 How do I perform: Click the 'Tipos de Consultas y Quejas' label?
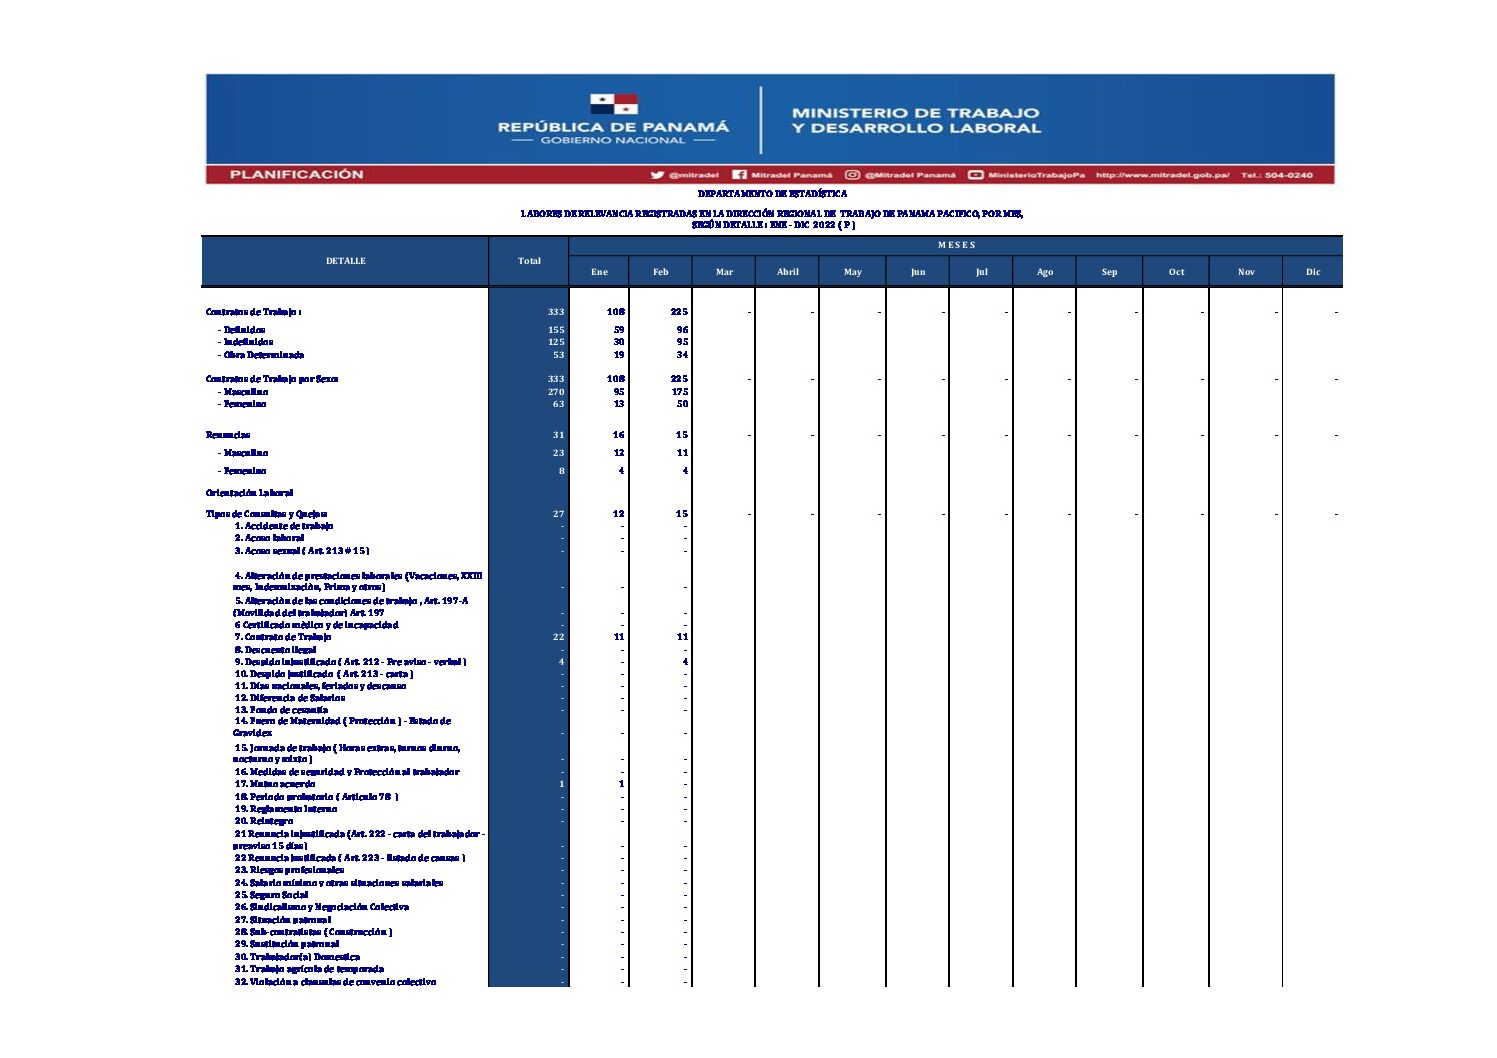coord(267,514)
